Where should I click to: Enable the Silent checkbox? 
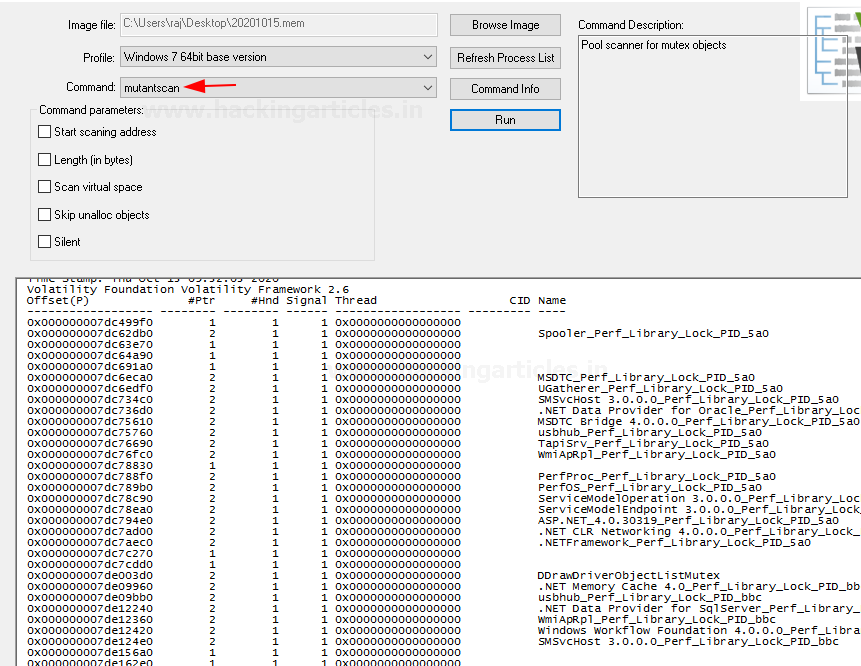click(x=44, y=242)
